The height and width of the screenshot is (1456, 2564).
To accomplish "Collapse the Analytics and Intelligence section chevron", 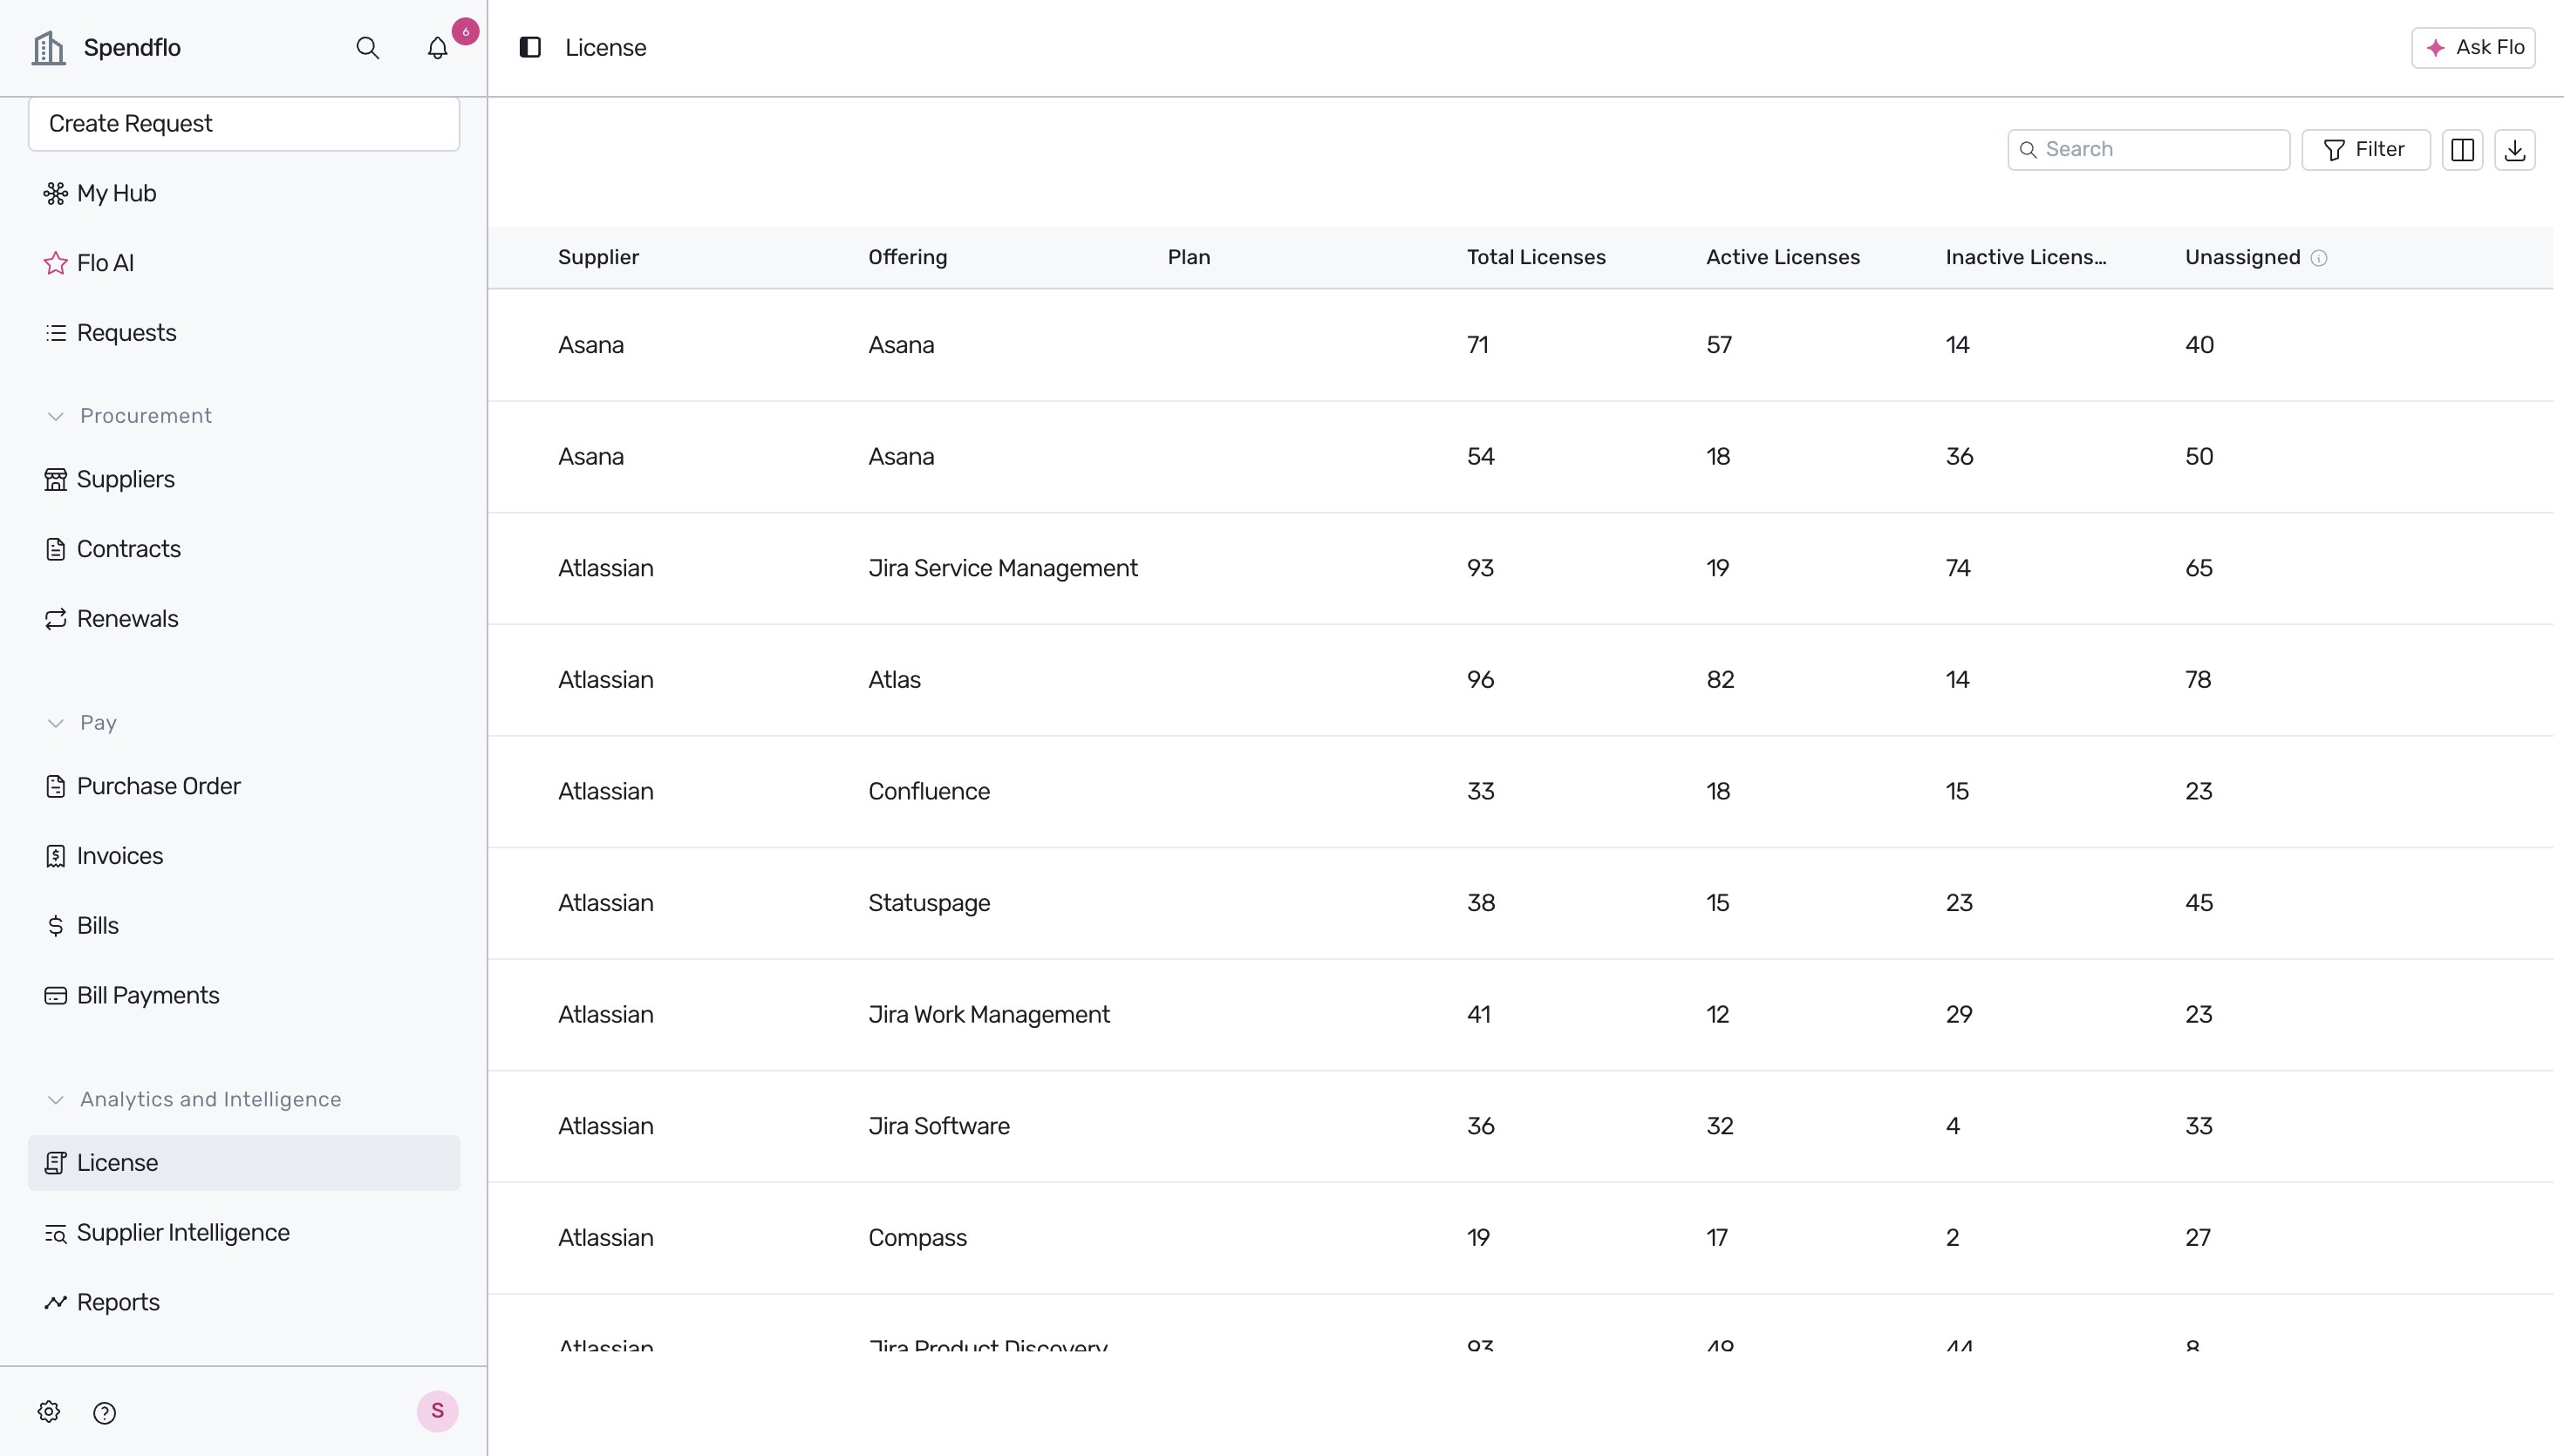I will tap(56, 1100).
